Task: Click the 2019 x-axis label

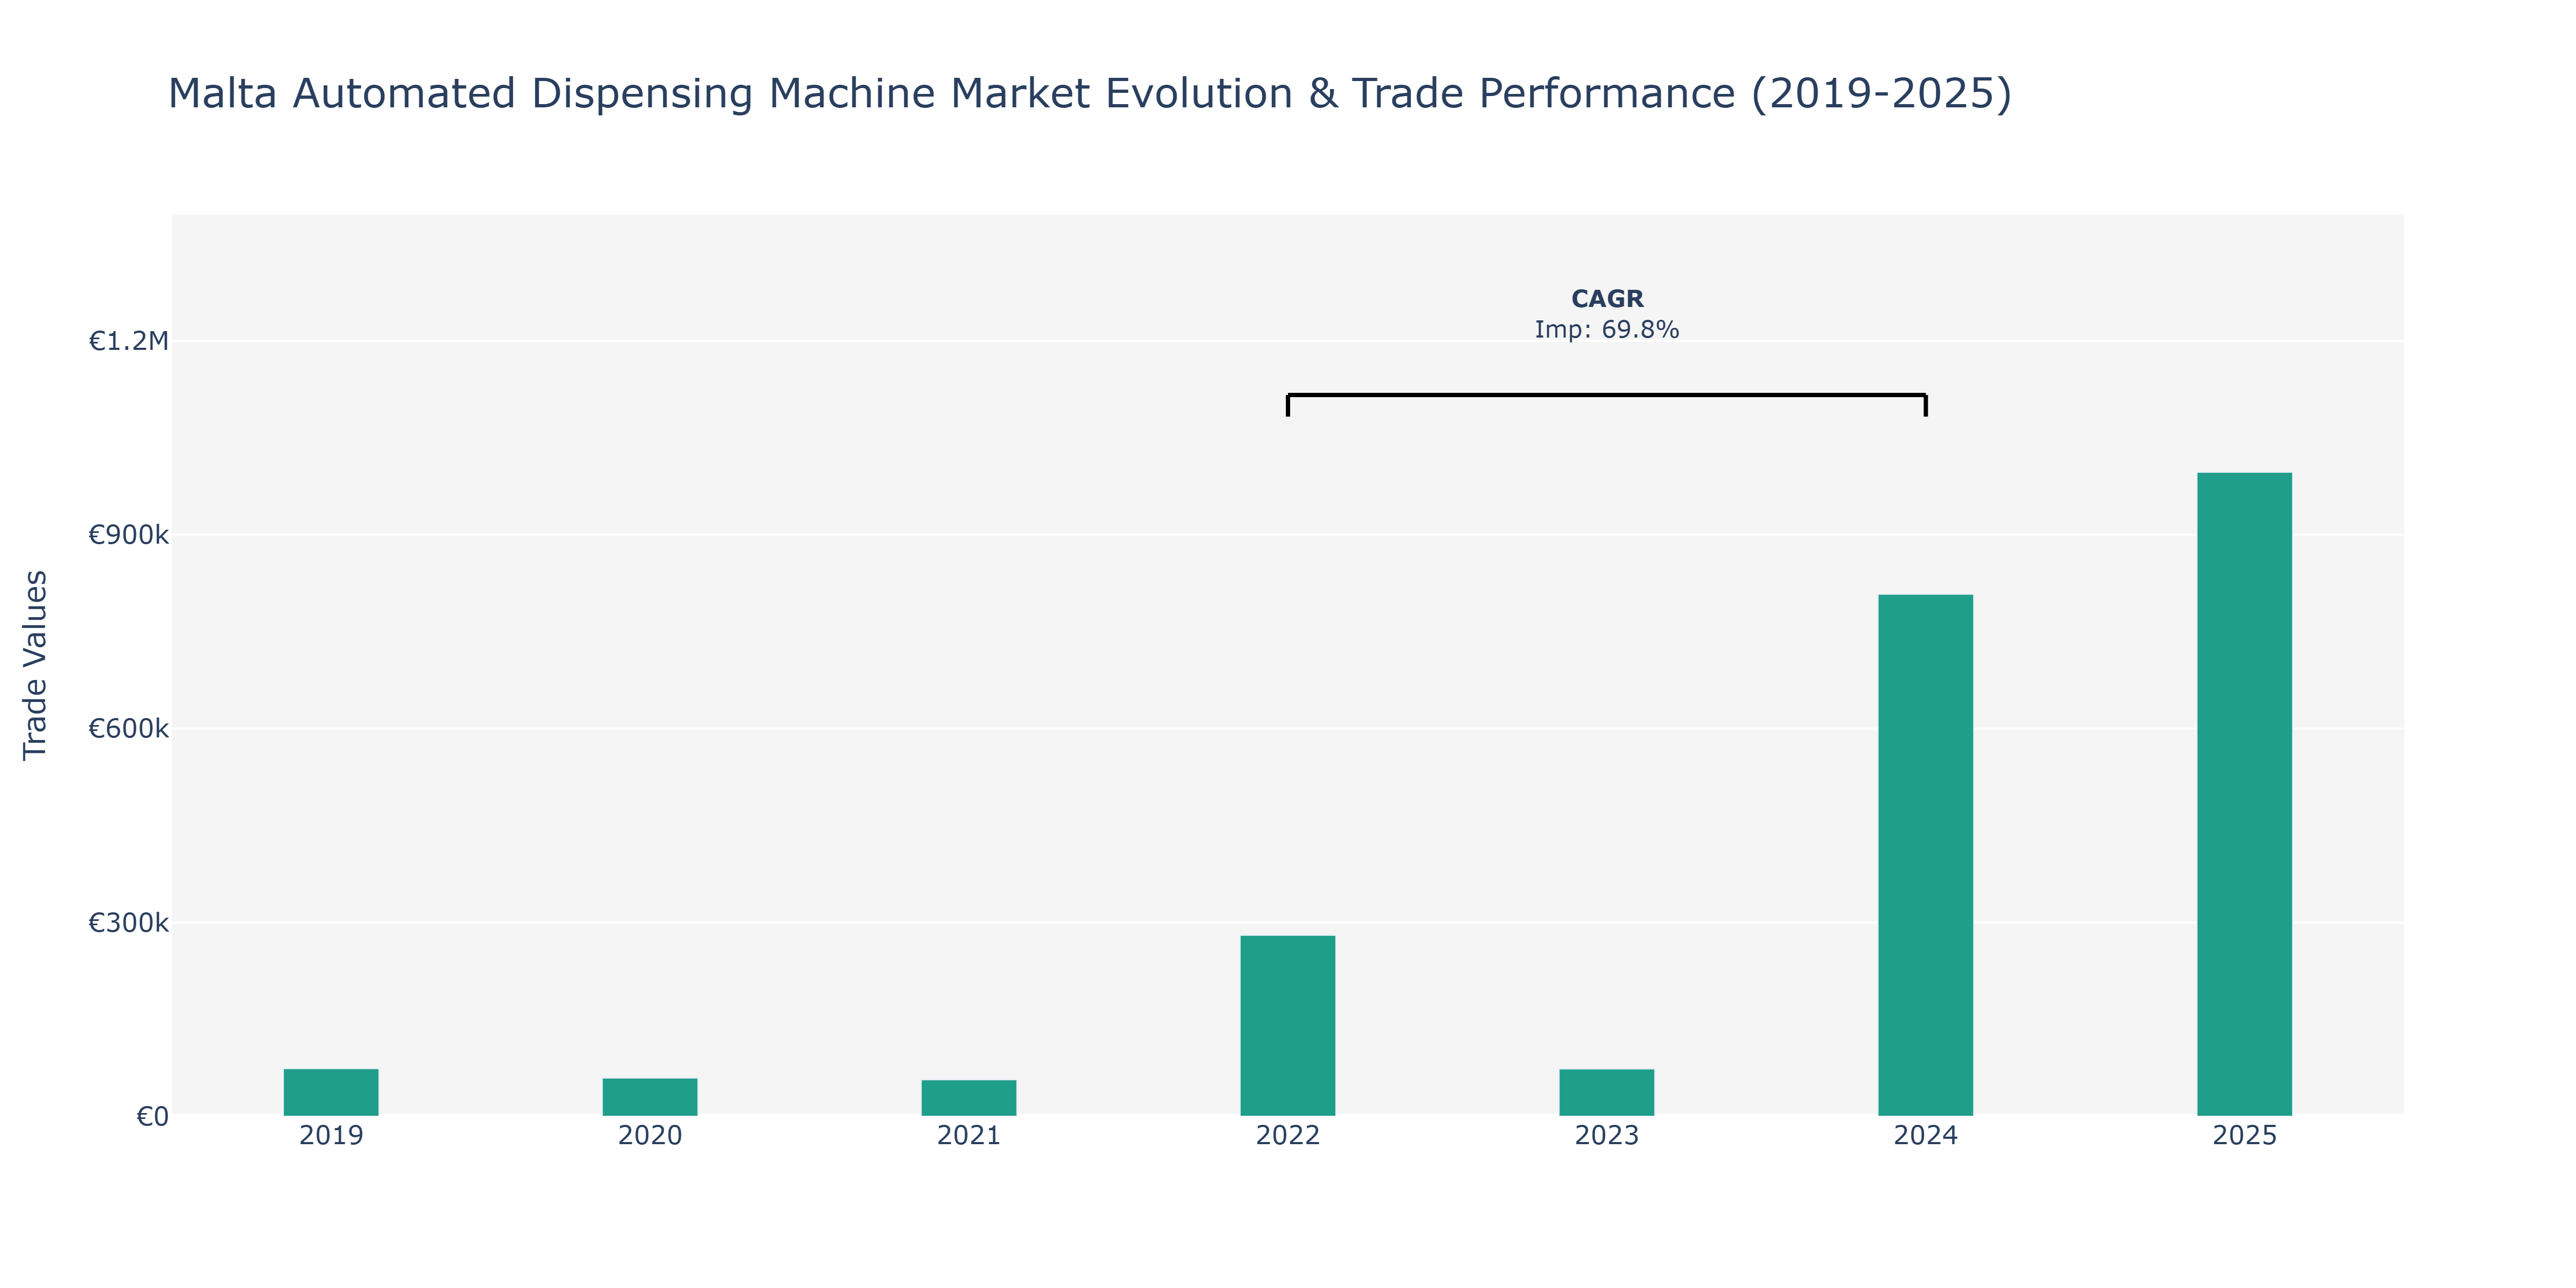Action: 331,1136
